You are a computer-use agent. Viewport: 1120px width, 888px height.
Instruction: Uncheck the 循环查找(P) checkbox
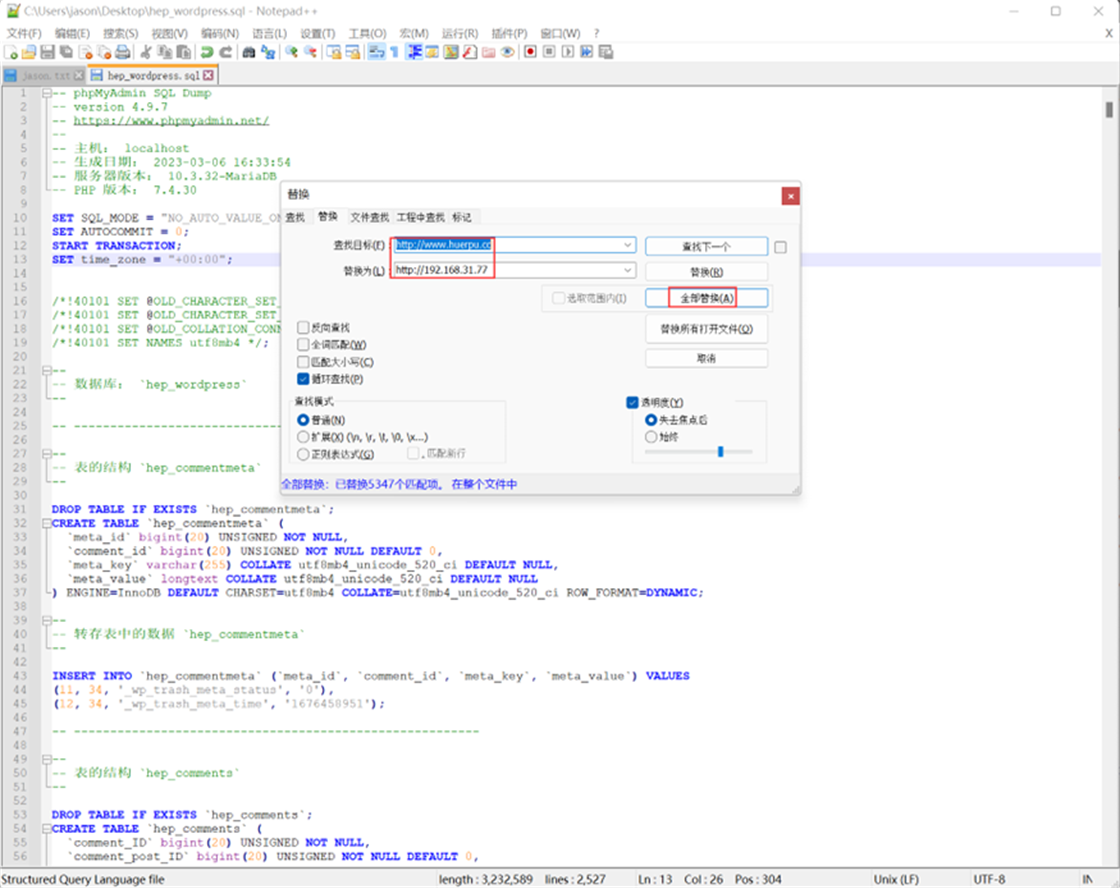[303, 379]
